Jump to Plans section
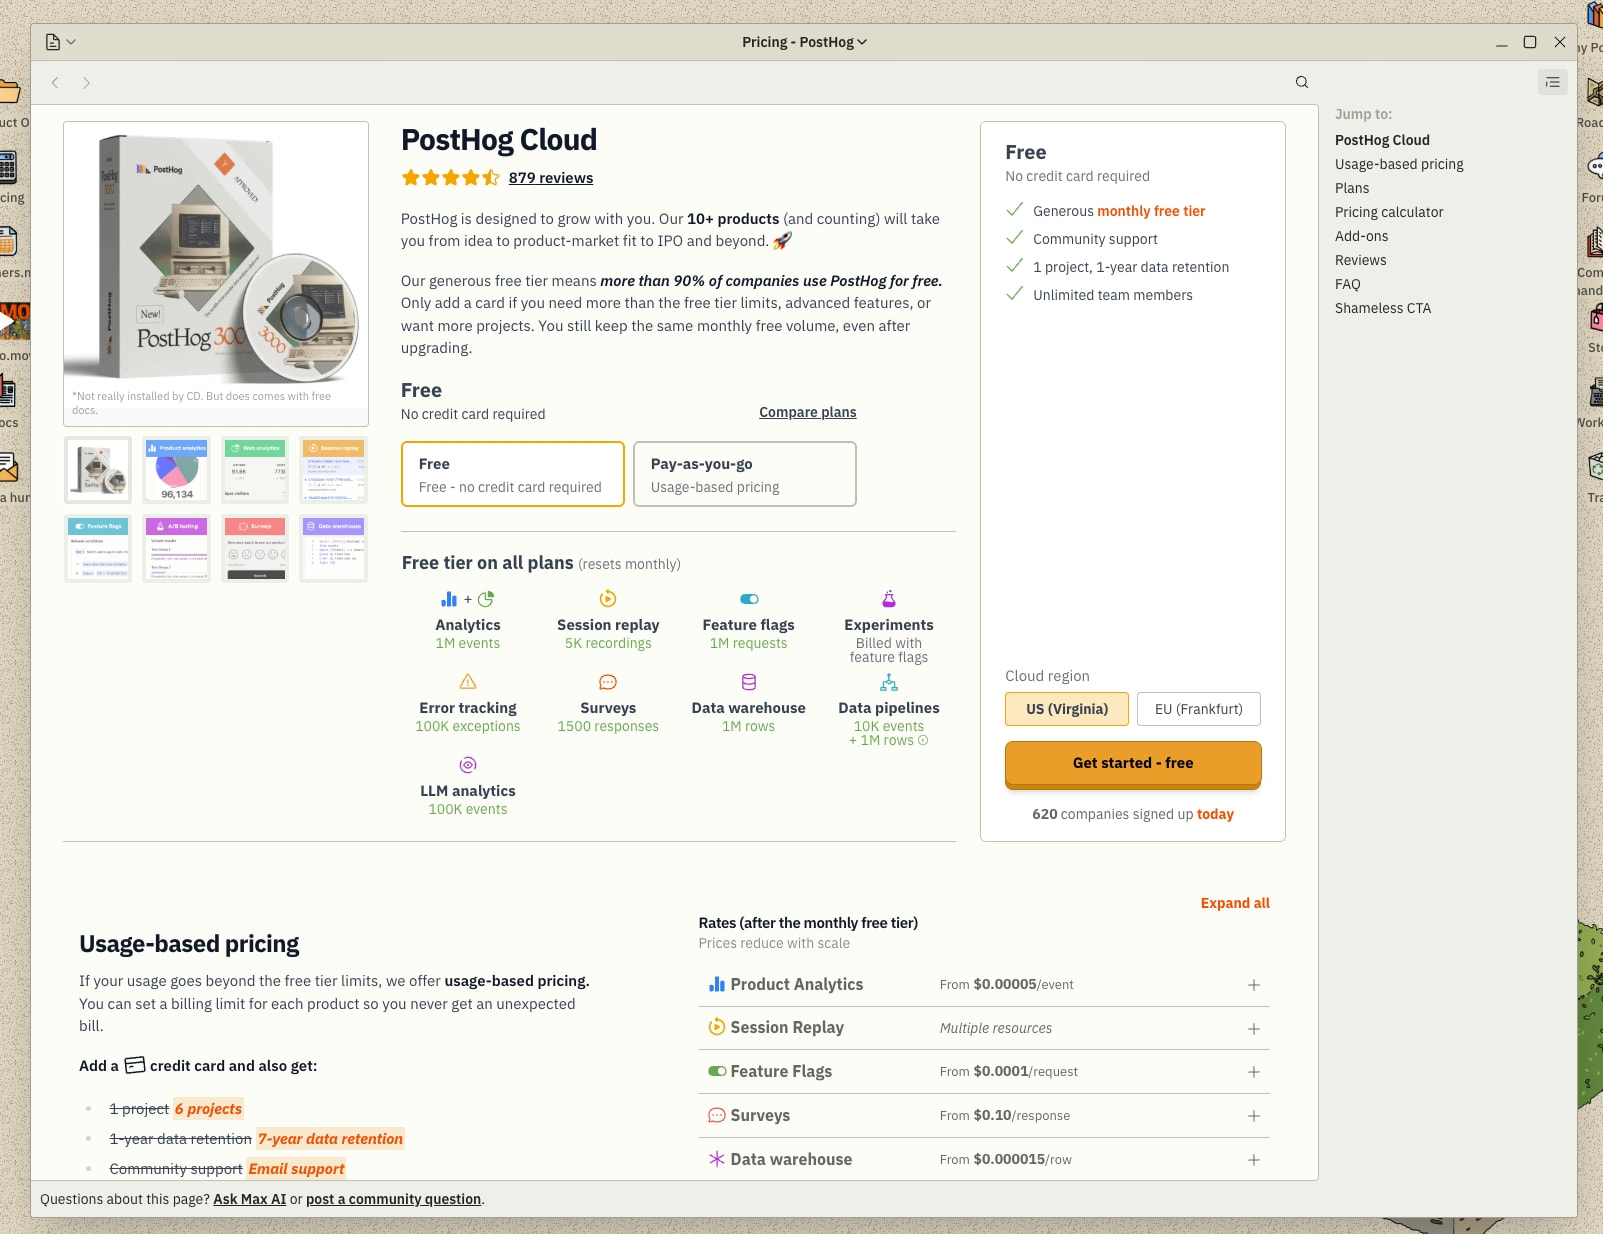The height and width of the screenshot is (1234, 1603). tap(1352, 188)
